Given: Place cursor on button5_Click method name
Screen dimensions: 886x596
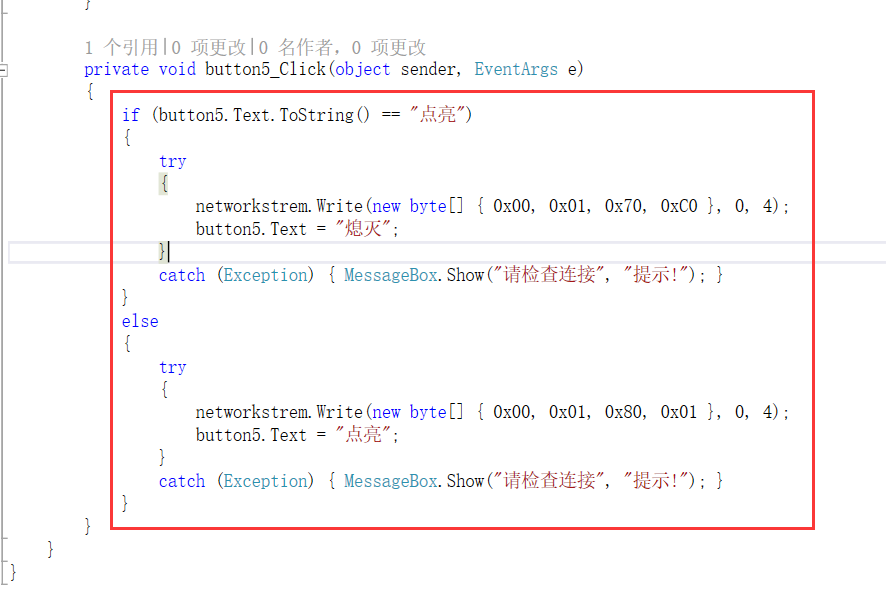Looking at the screenshot, I should coord(265,69).
